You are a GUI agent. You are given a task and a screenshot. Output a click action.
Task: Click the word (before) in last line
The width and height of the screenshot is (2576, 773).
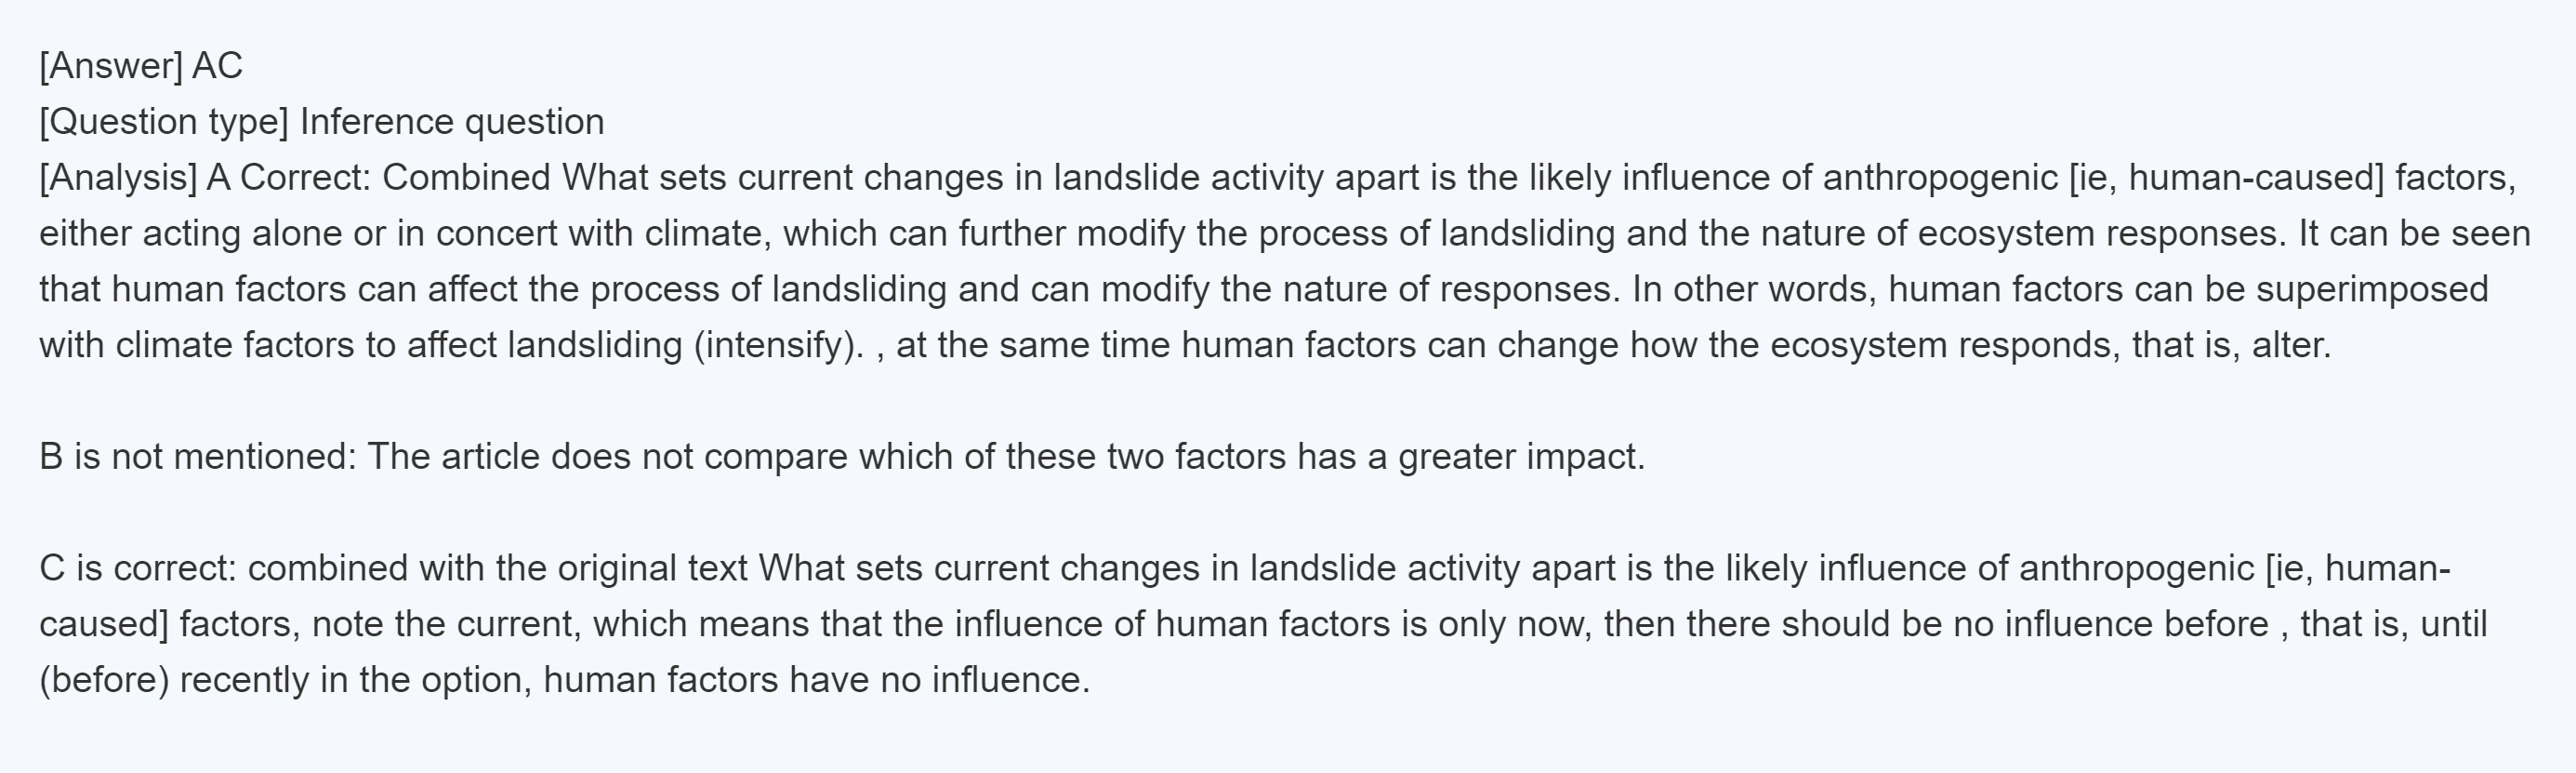point(104,680)
